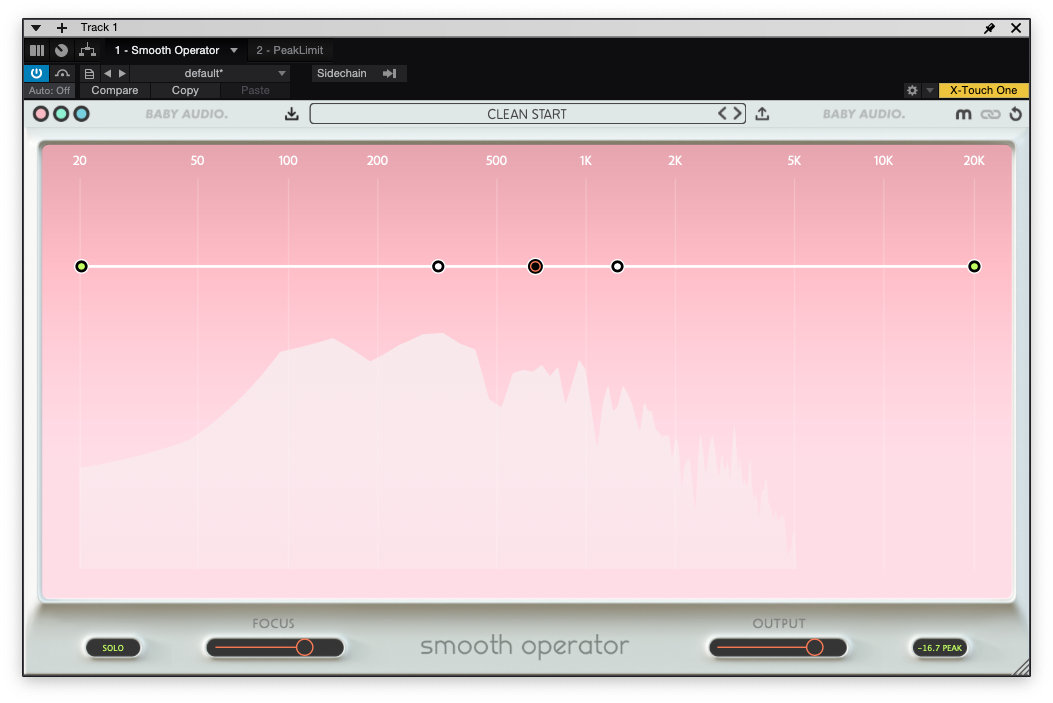The image size is (1053, 703).
Task: Open the preset file document icon
Action: 89,74
